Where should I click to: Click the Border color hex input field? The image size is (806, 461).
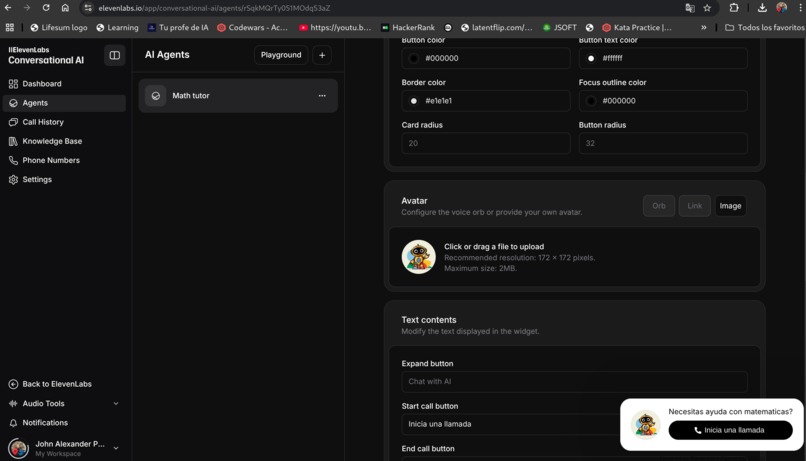point(486,101)
